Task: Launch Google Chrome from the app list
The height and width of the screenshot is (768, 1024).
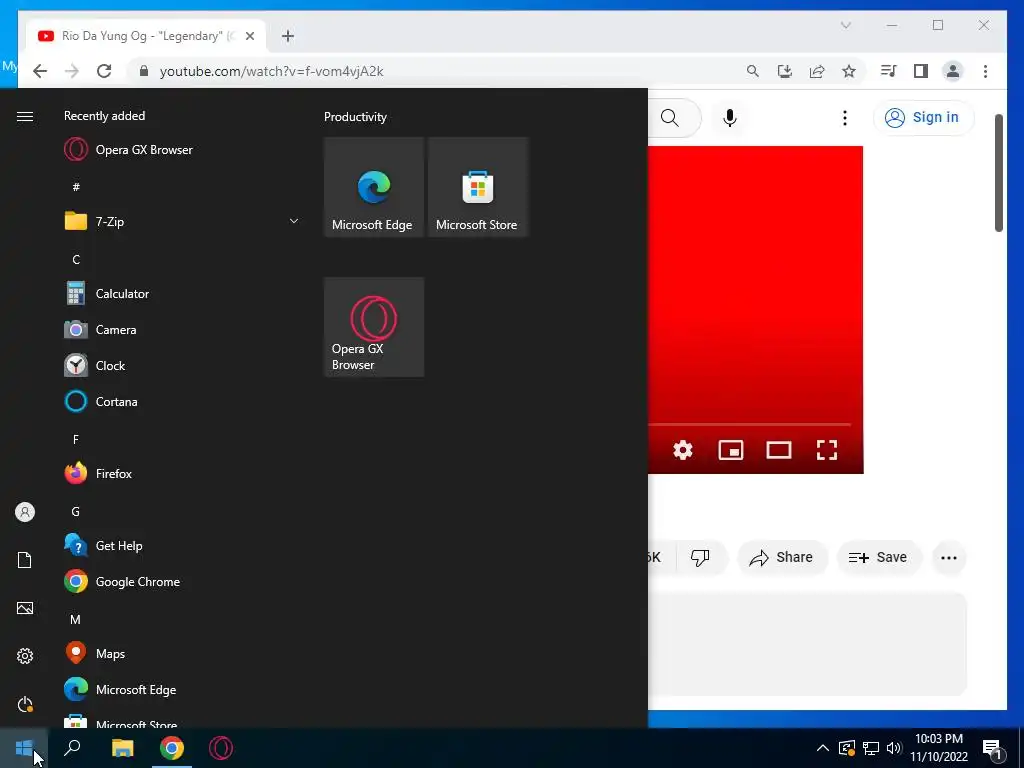Action: (180, 581)
